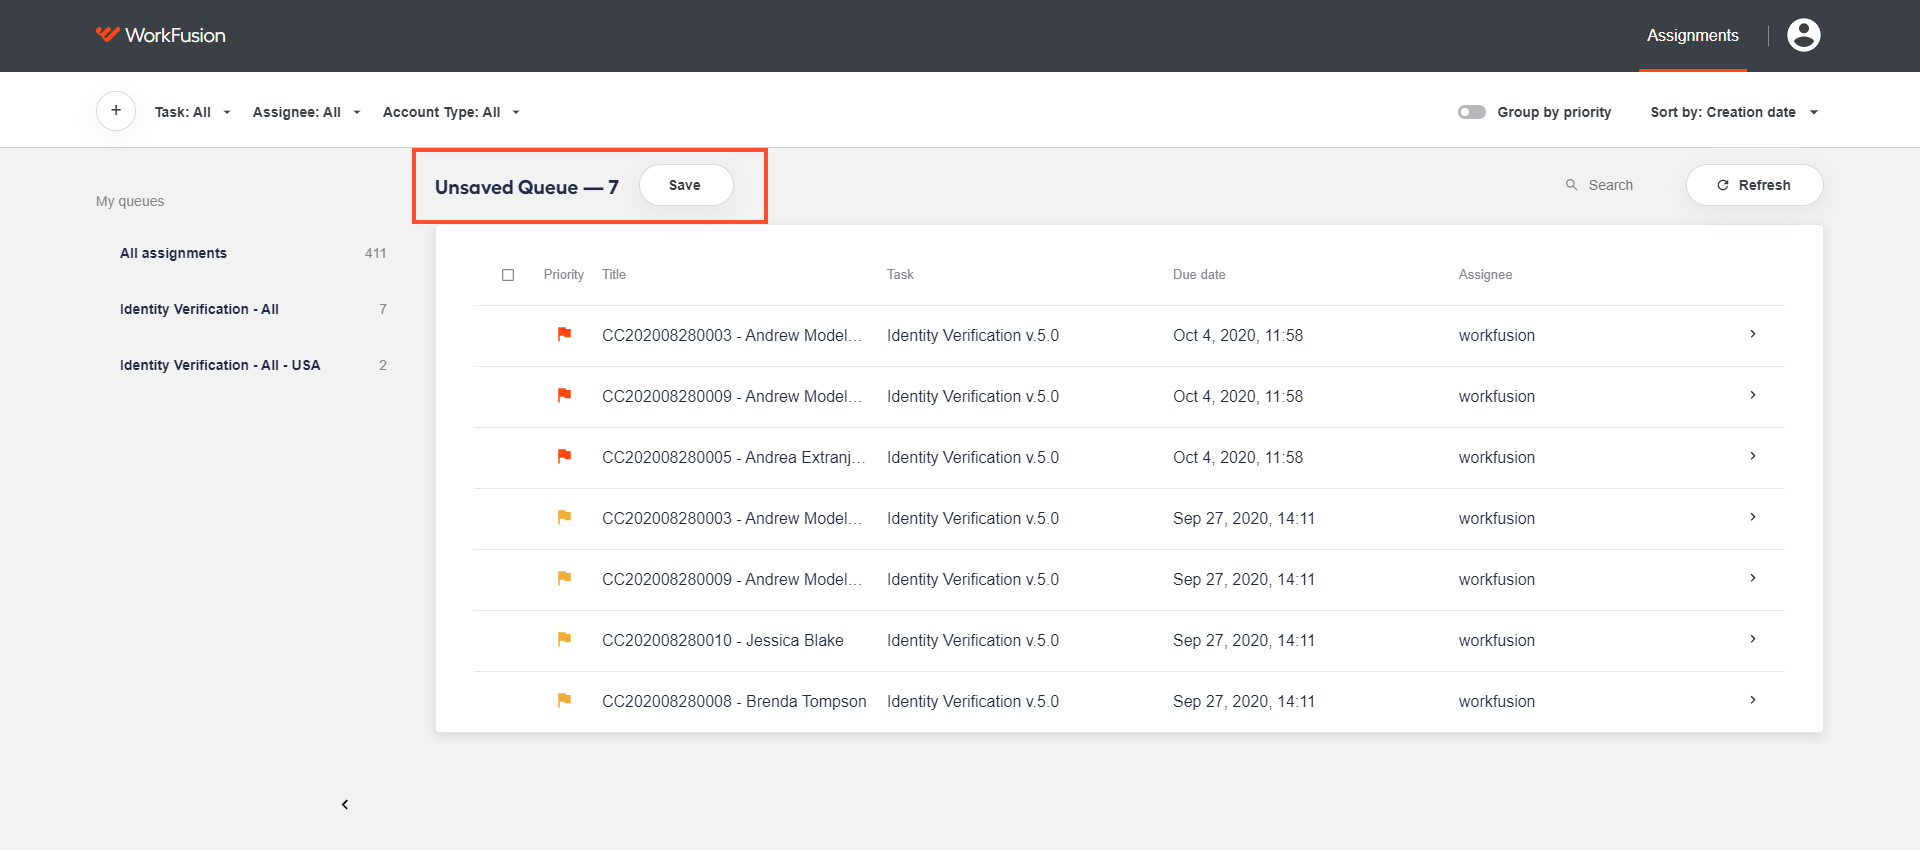The image size is (1920, 850).
Task: Open assignment CC202008280010 - Jessica Blake title
Action: 723,640
